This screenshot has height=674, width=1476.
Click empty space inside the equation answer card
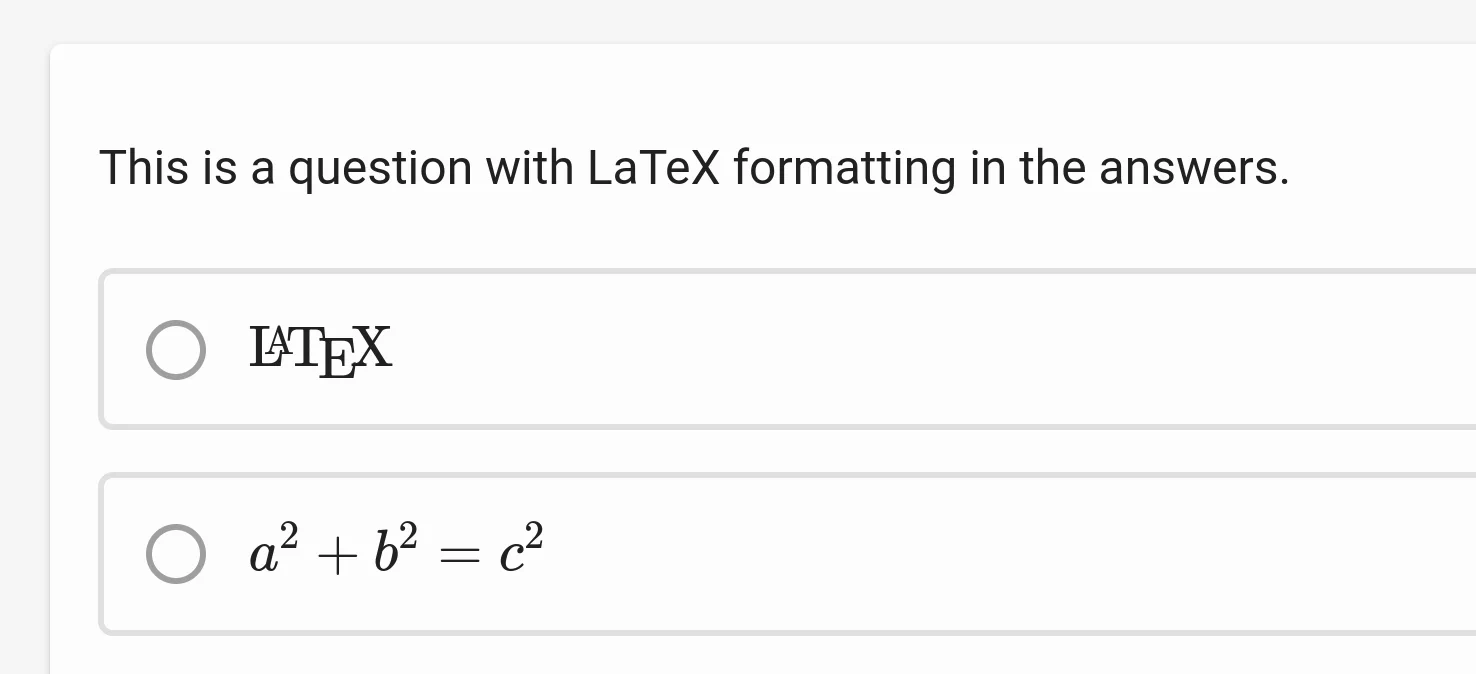click(900, 553)
